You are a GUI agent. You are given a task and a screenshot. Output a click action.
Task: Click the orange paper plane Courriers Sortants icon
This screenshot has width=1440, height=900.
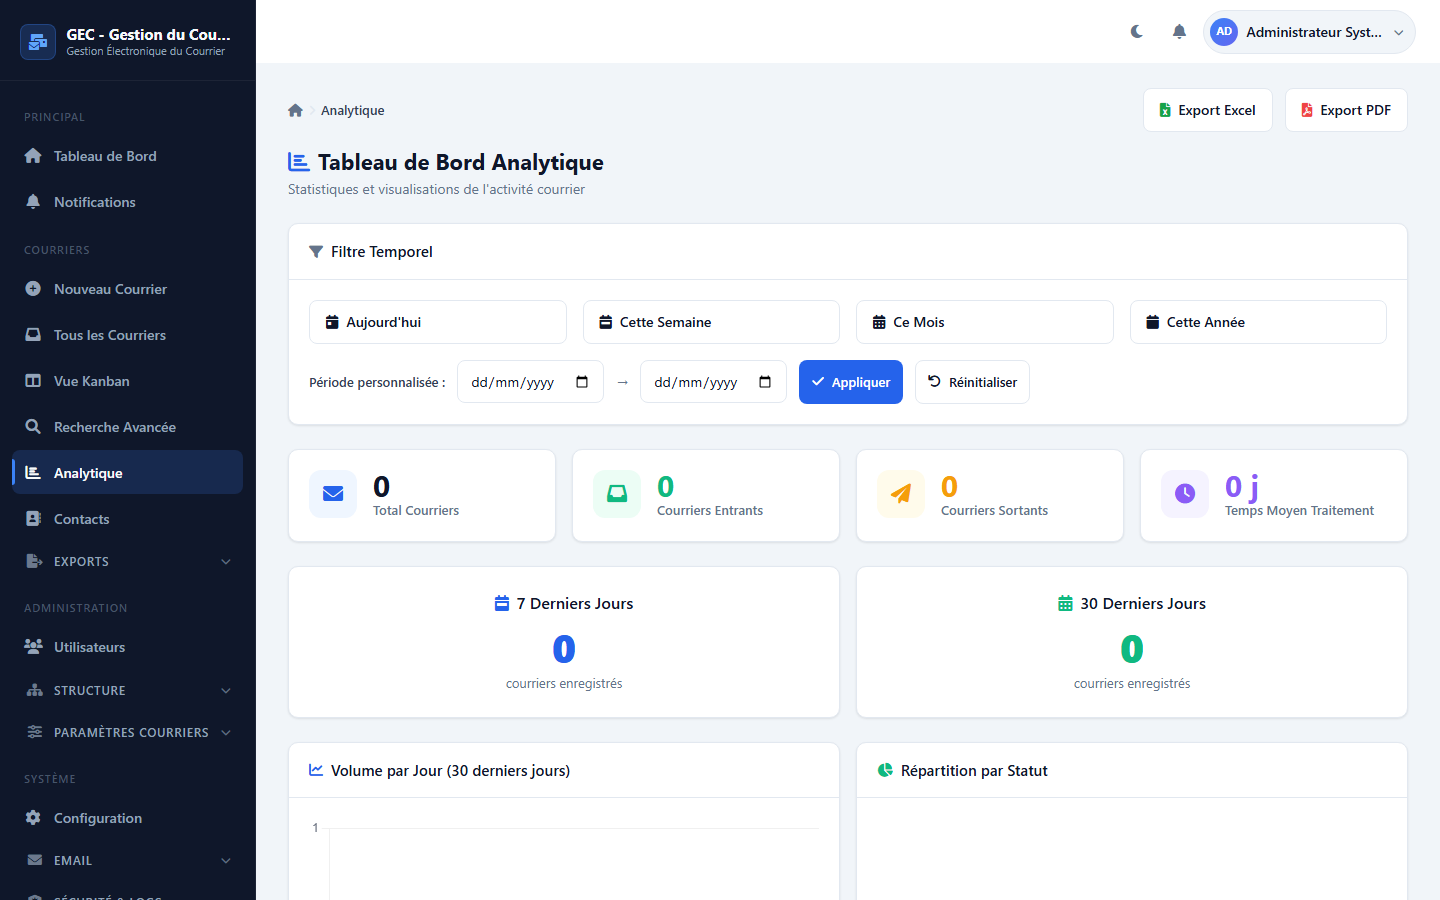coord(901,494)
